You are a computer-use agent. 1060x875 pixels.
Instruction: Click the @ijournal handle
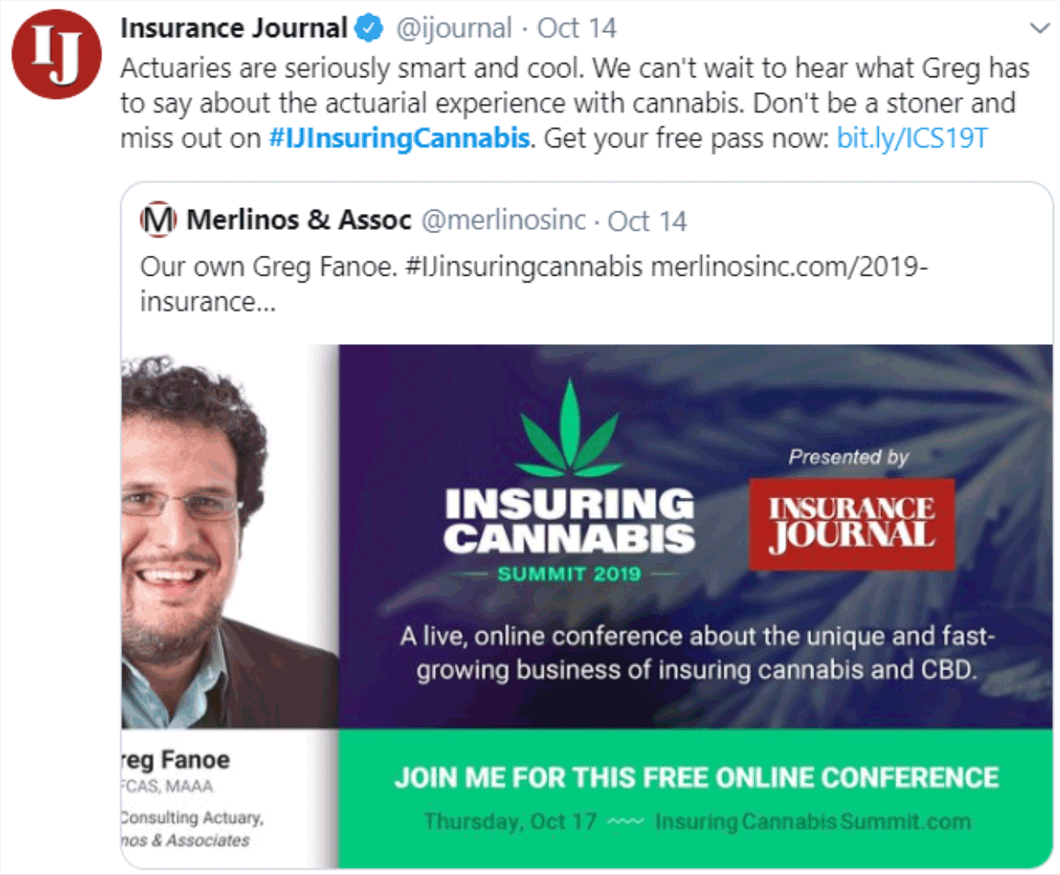point(455,28)
